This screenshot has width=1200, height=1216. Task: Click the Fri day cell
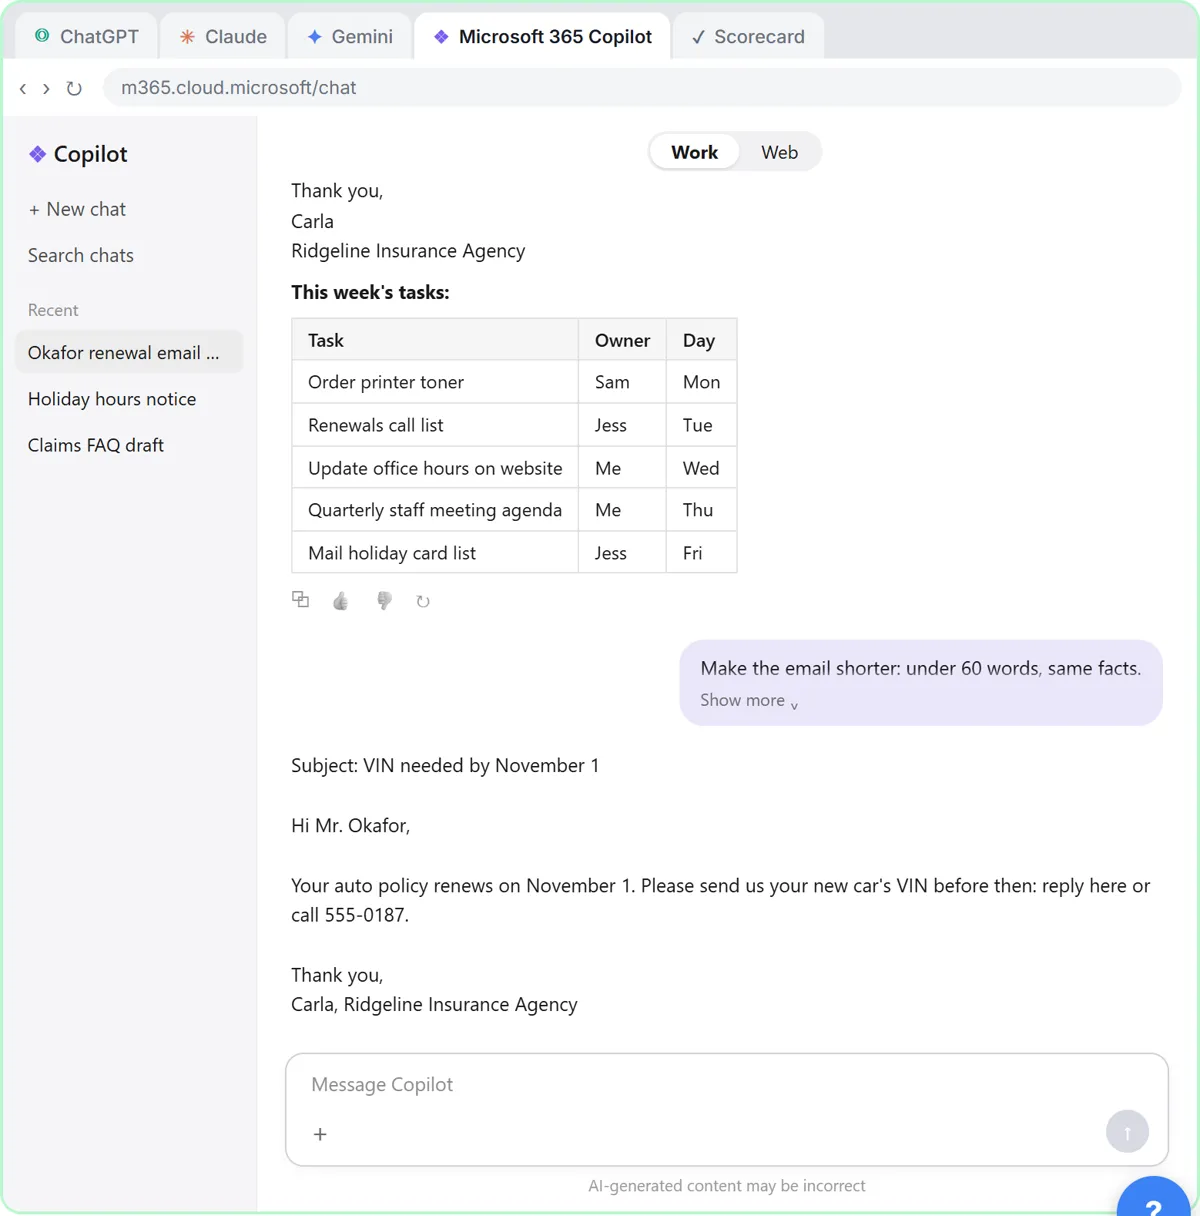[701, 553]
